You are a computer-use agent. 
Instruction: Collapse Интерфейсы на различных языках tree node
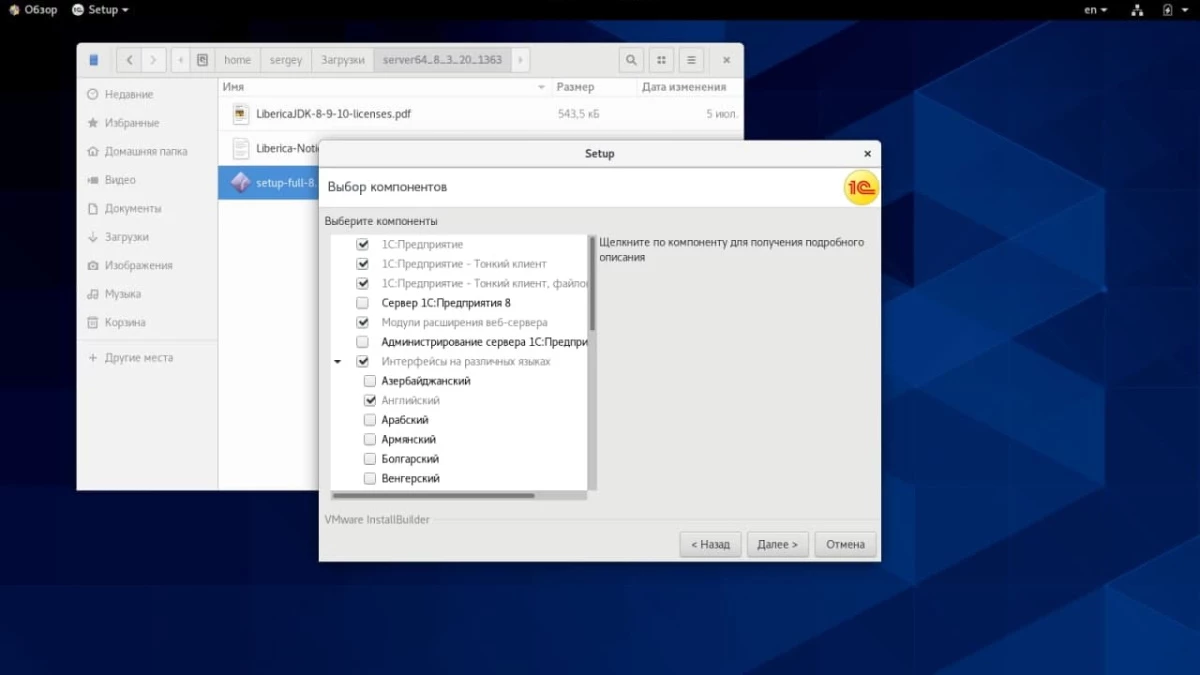338,362
